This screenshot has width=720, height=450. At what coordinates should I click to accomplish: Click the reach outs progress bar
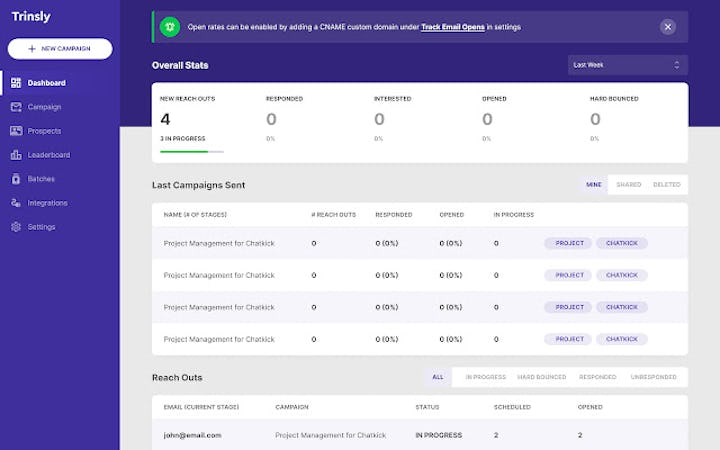point(192,152)
